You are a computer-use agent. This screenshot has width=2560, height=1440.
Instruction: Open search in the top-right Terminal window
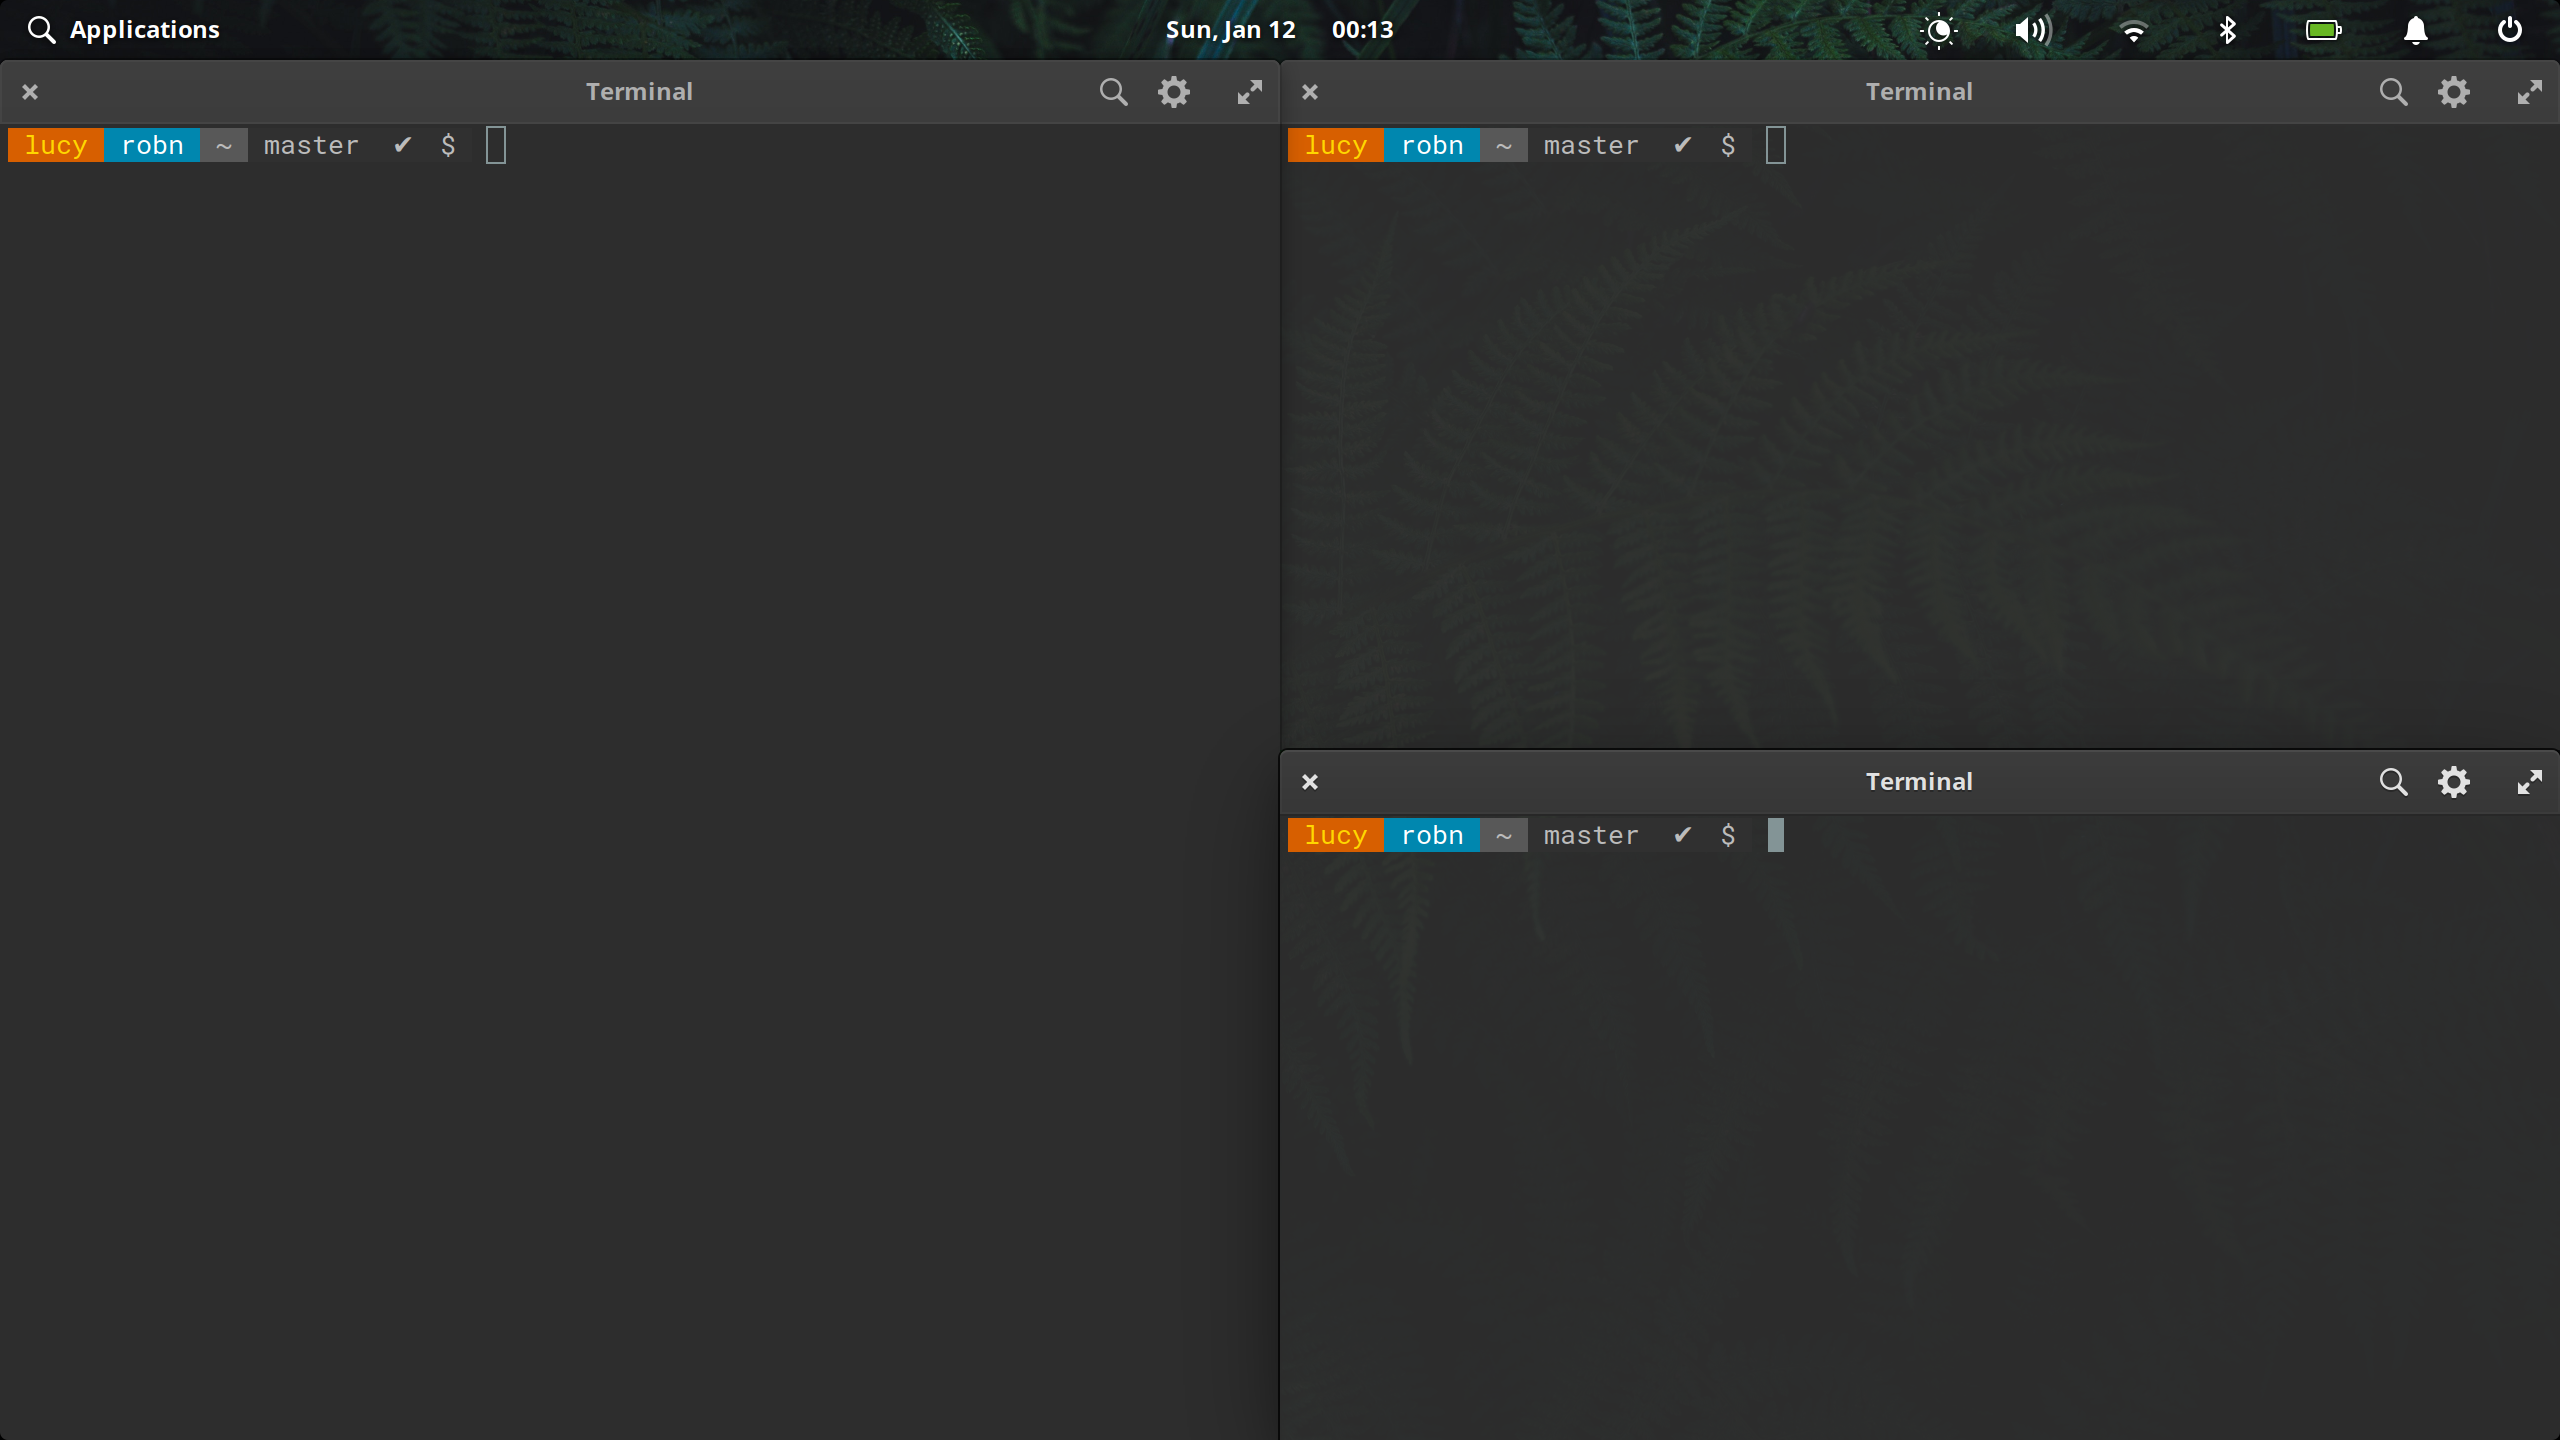pos(2393,92)
